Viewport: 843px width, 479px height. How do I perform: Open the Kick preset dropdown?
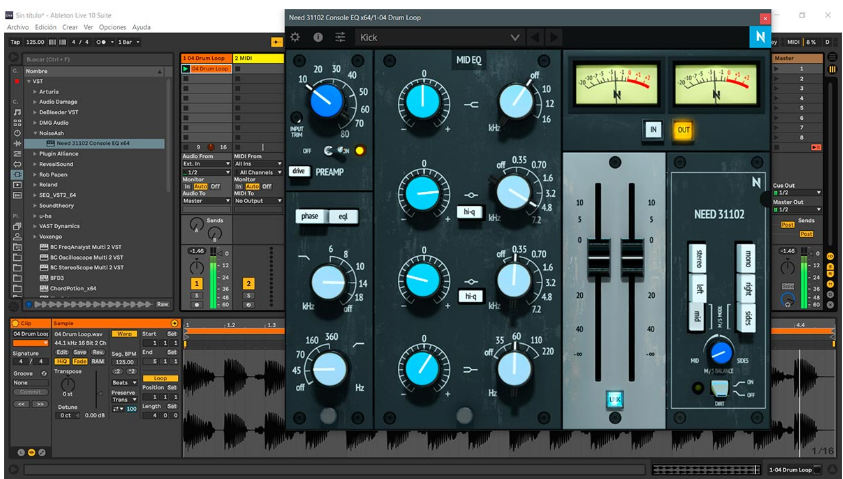point(440,37)
